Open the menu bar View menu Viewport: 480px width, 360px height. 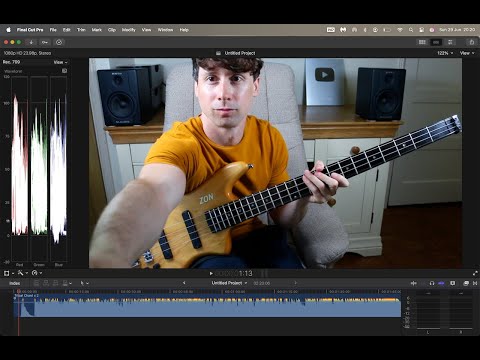point(146,30)
